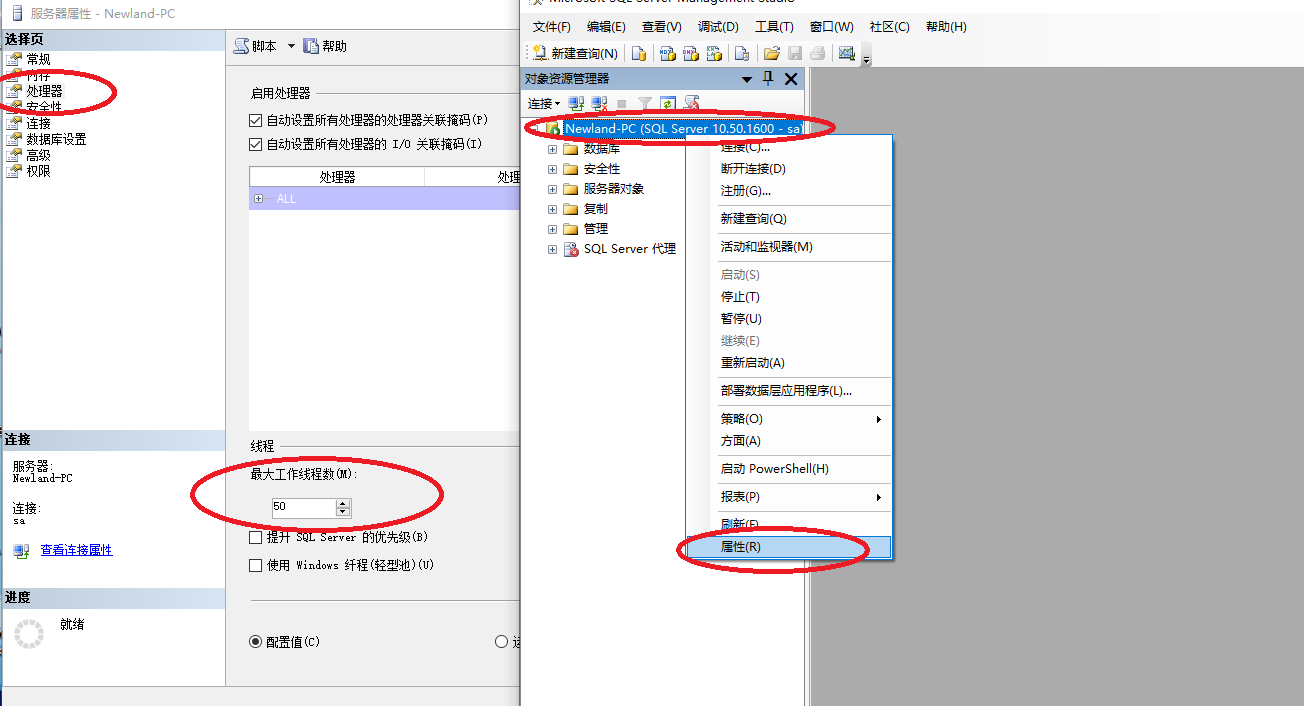Open the dropdown arrow next to 脚本
1304x706 pixels.
click(292, 46)
